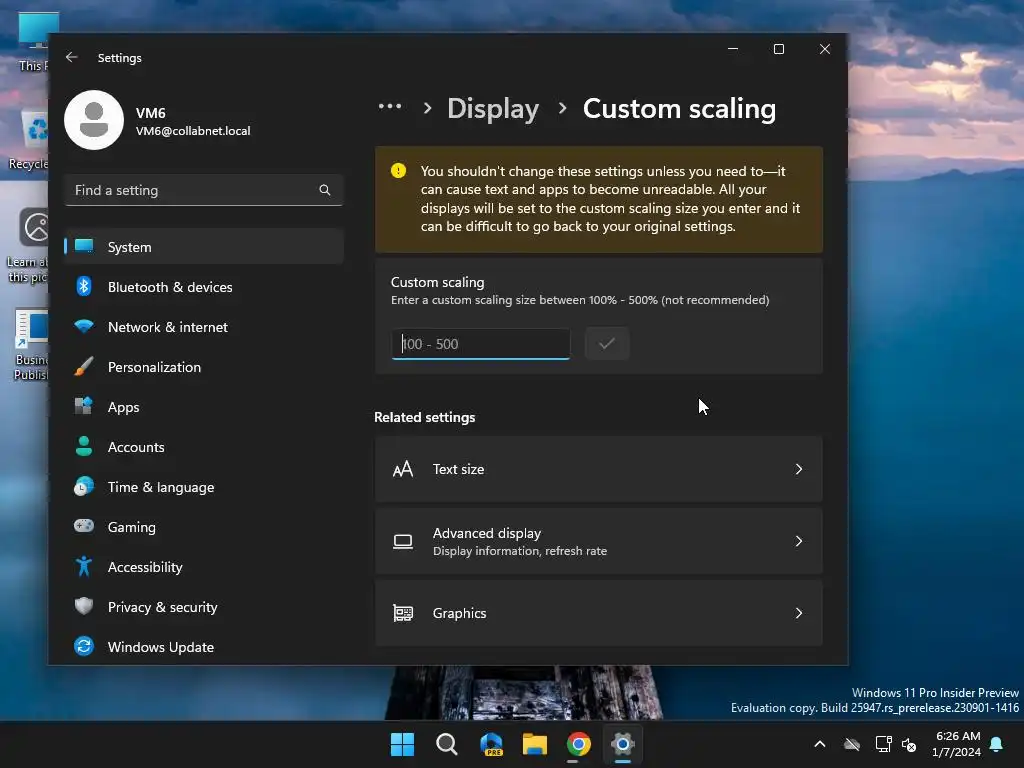
Task: Select the This PC desktop icon
Action: [x=33, y=42]
